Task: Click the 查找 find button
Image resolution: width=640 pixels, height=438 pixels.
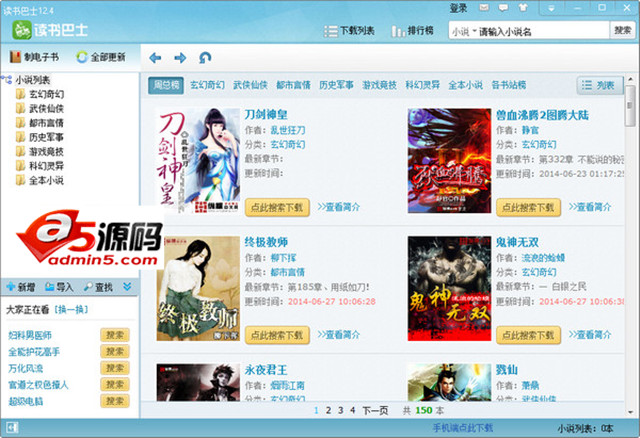Action: pyautogui.click(x=98, y=287)
